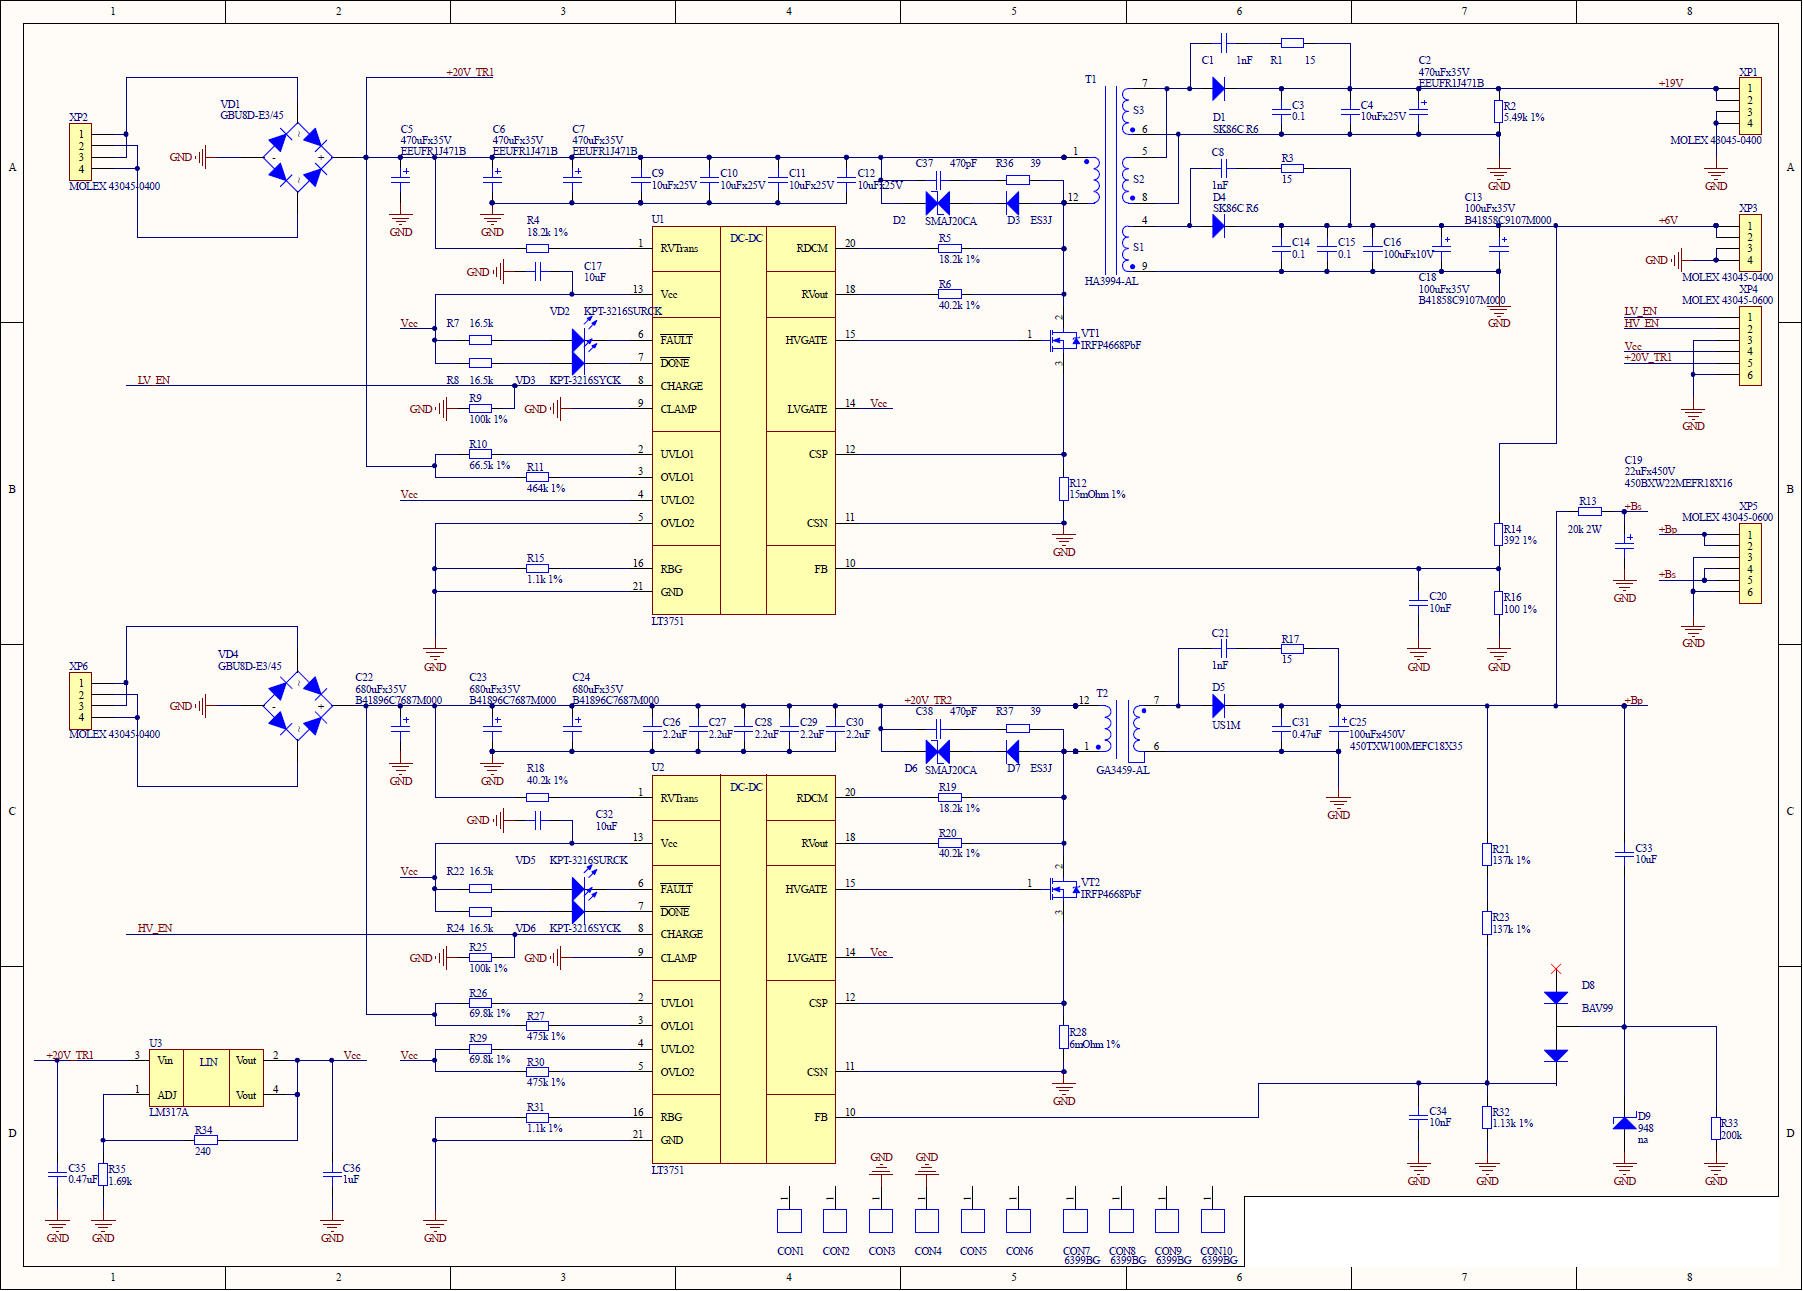Image resolution: width=1803 pixels, height=1291 pixels.
Task: Click capacitor C19 22uFx450V symbol
Action: [x=1625, y=546]
